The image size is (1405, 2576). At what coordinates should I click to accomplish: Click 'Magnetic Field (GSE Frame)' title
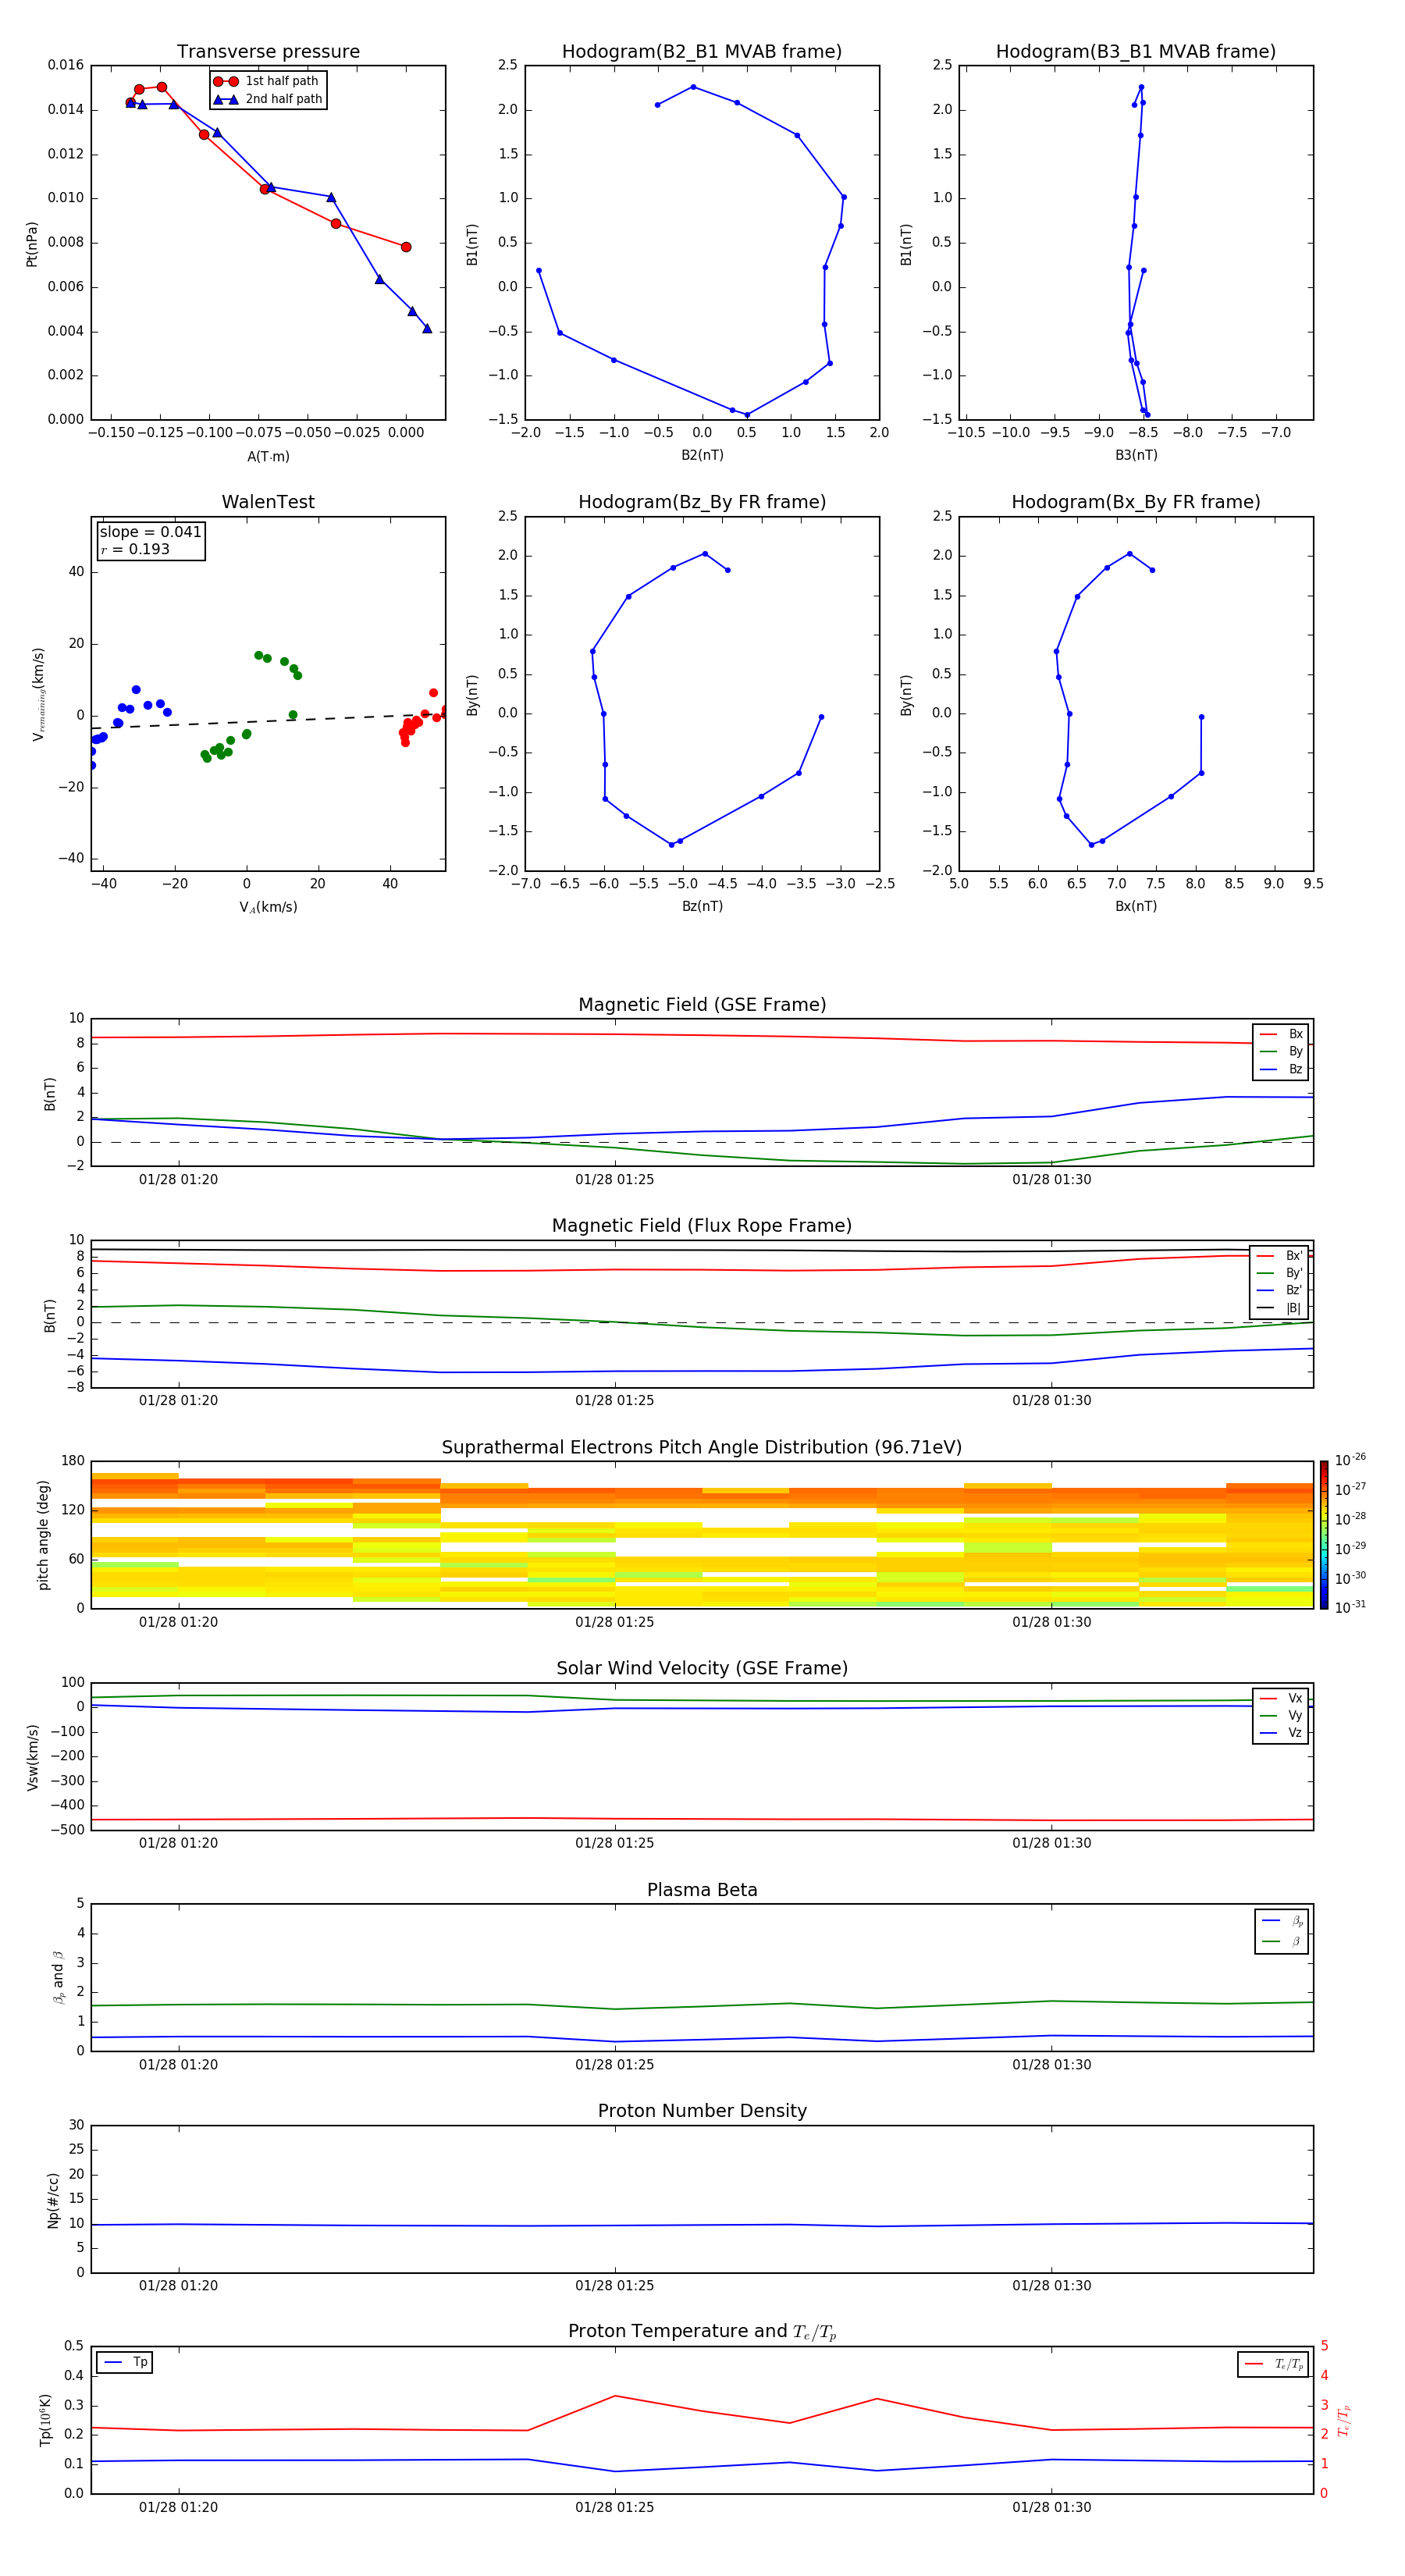tap(702, 1005)
